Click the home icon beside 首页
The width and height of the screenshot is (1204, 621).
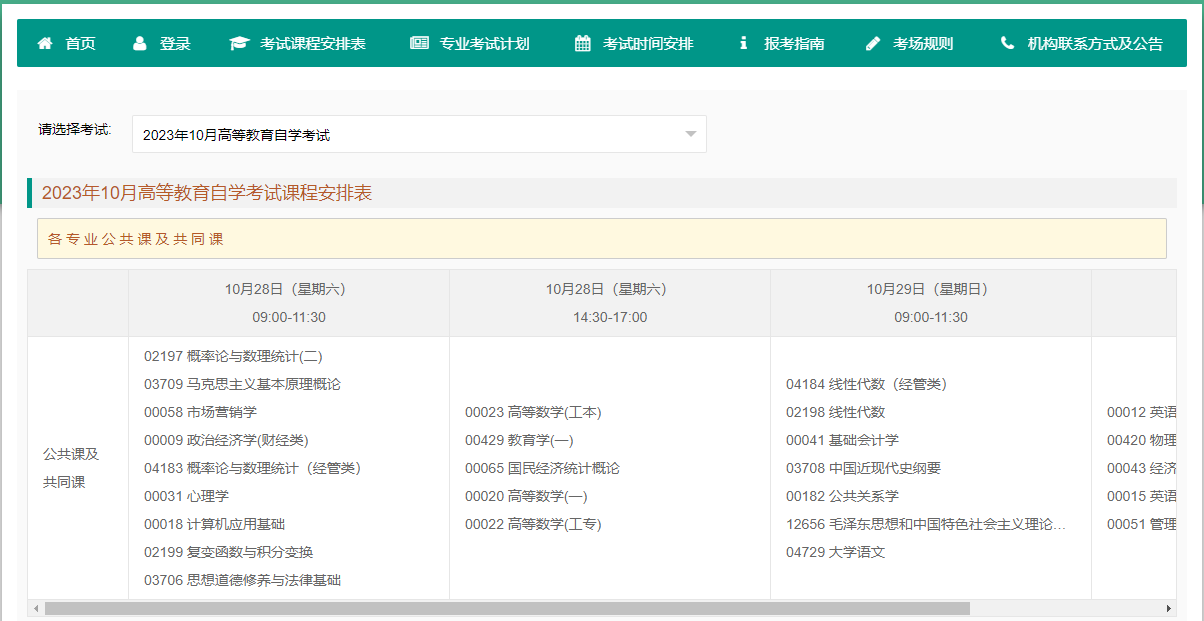(45, 44)
